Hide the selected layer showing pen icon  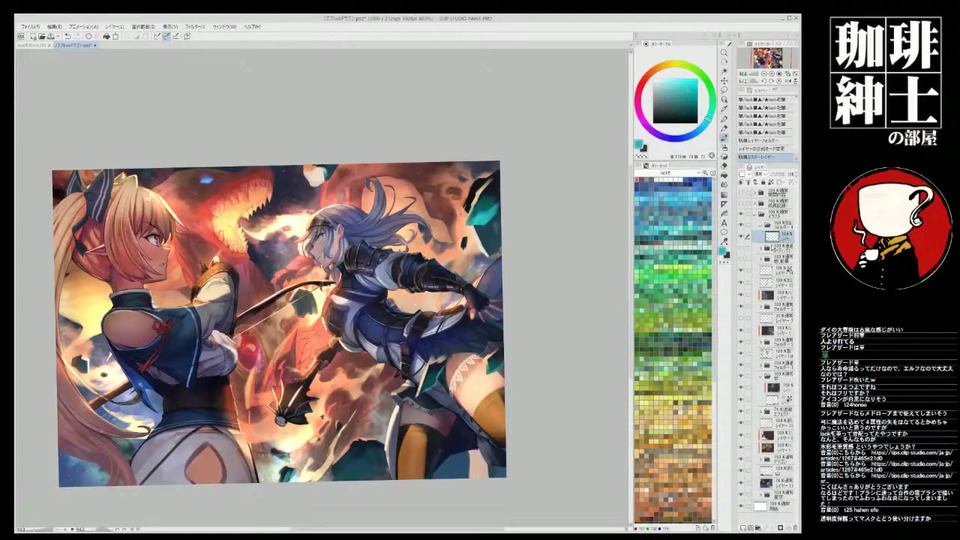(x=741, y=236)
